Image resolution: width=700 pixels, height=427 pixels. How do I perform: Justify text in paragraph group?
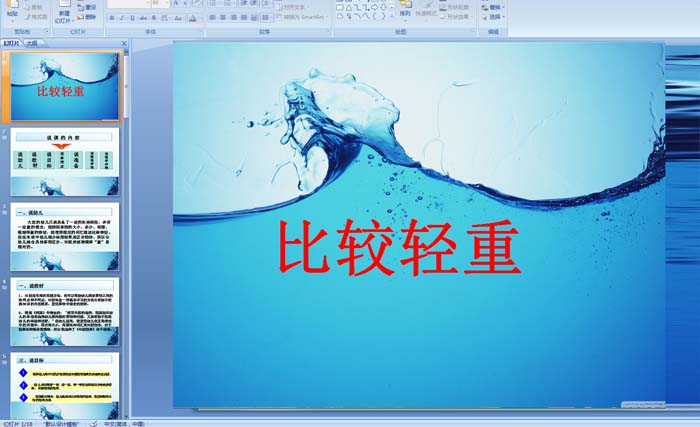(244, 17)
